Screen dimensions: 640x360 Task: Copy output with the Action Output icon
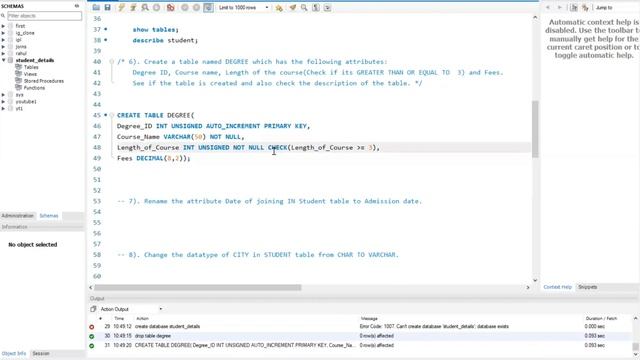click(x=93, y=309)
